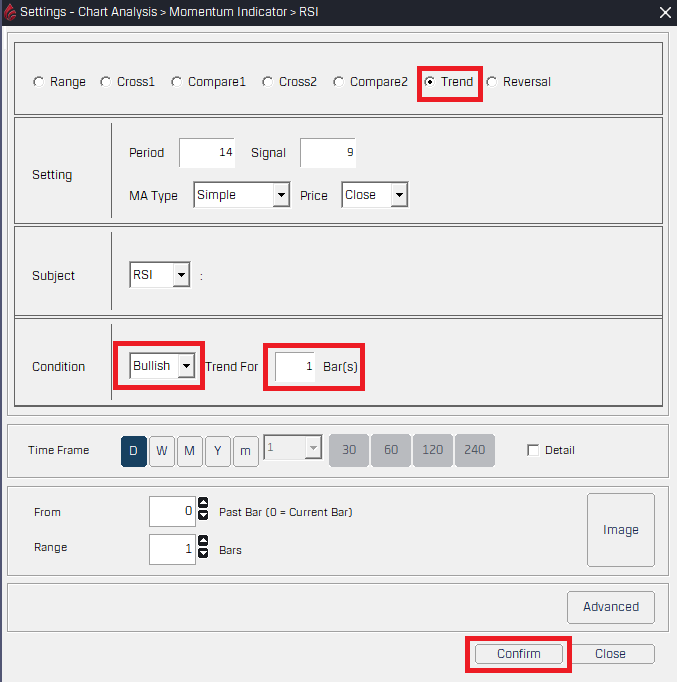Viewport: 677px width, 682px height.
Task: Click the Image button
Action: (x=620, y=530)
